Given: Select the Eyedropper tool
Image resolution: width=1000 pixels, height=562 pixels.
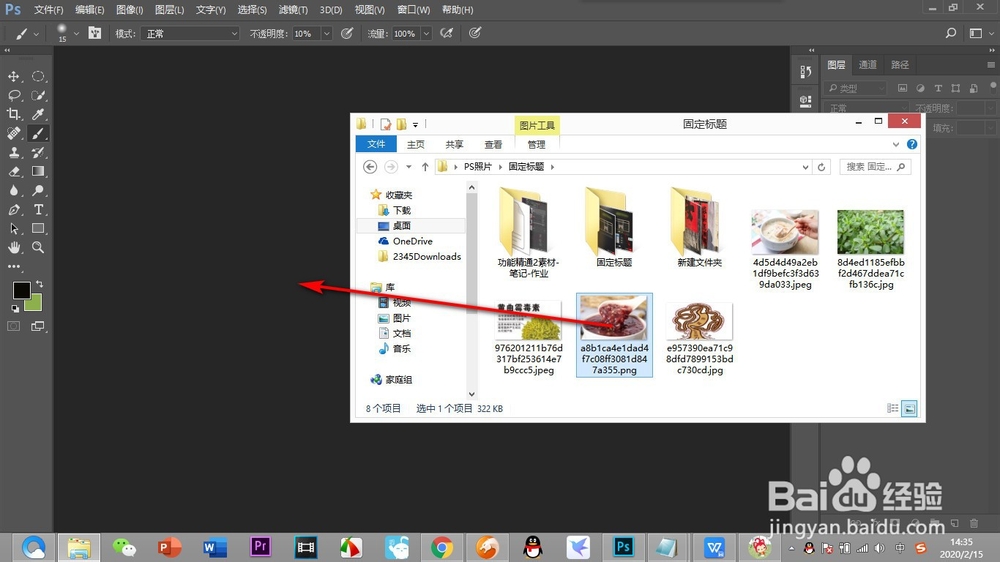Looking at the screenshot, I should point(38,114).
